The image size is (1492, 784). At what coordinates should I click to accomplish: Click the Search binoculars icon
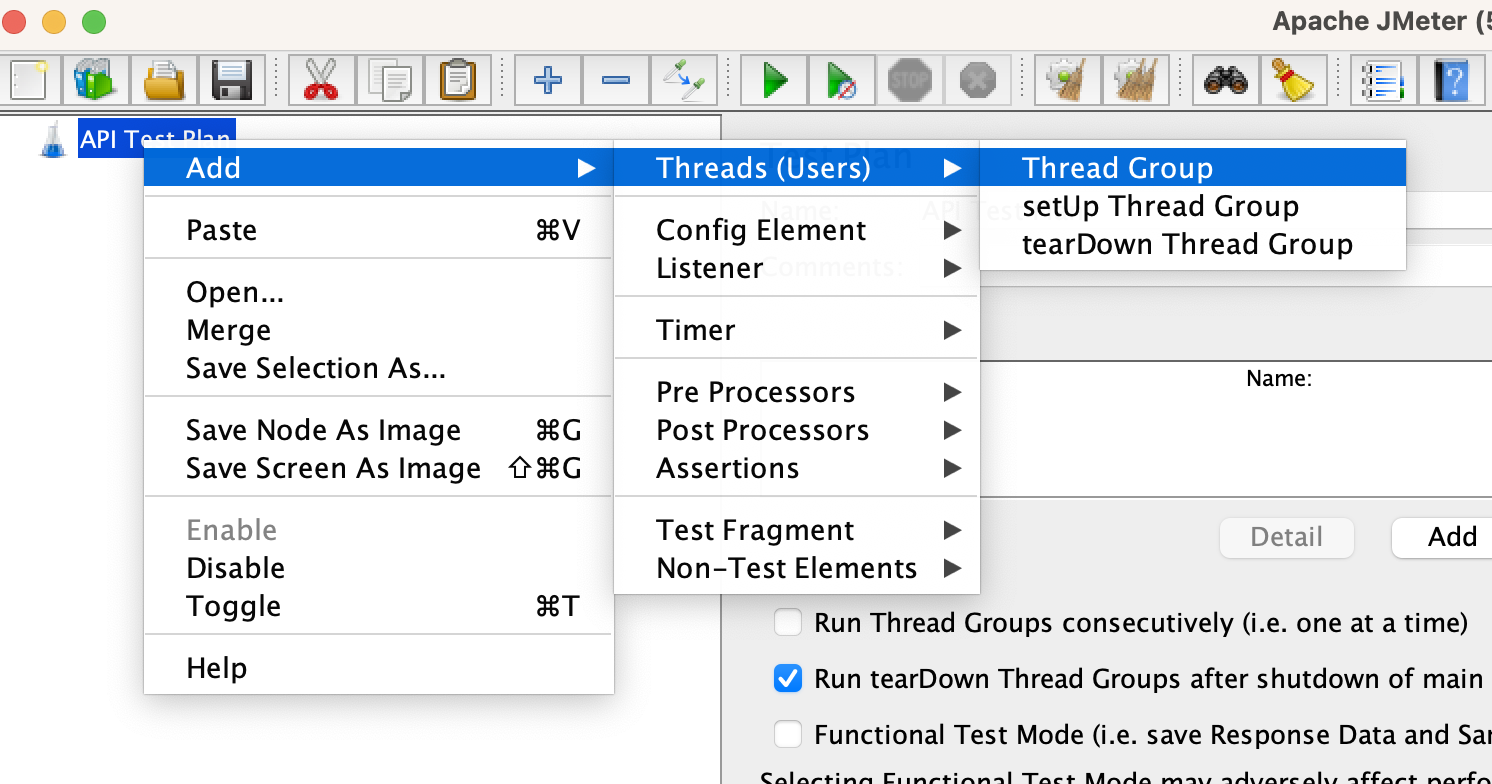pyautogui.click(x=1225, y=78)
